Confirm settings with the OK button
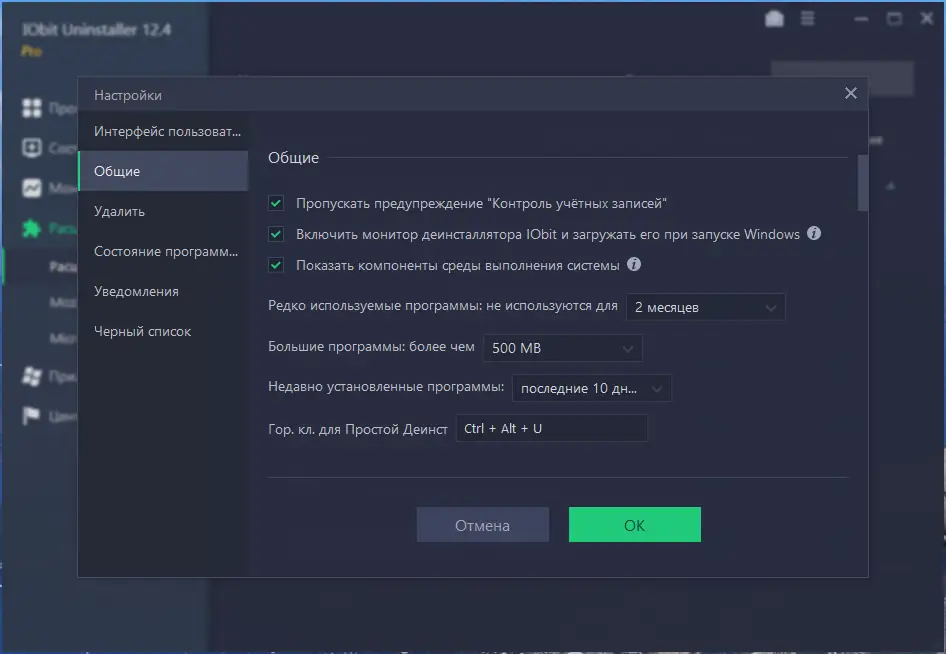 [x=634, y=524]
